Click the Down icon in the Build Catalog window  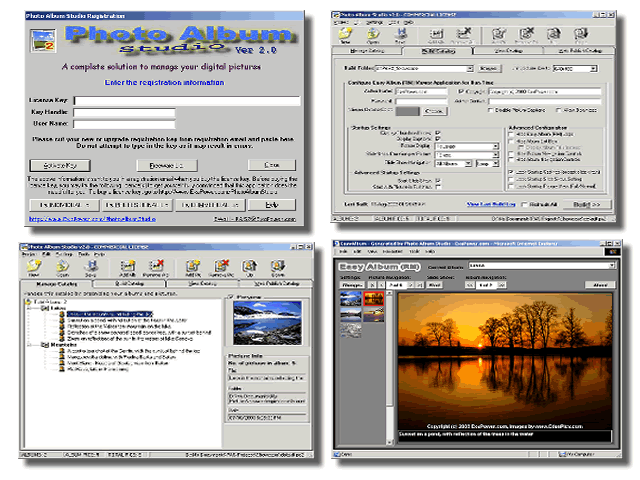tap(581, 34)
